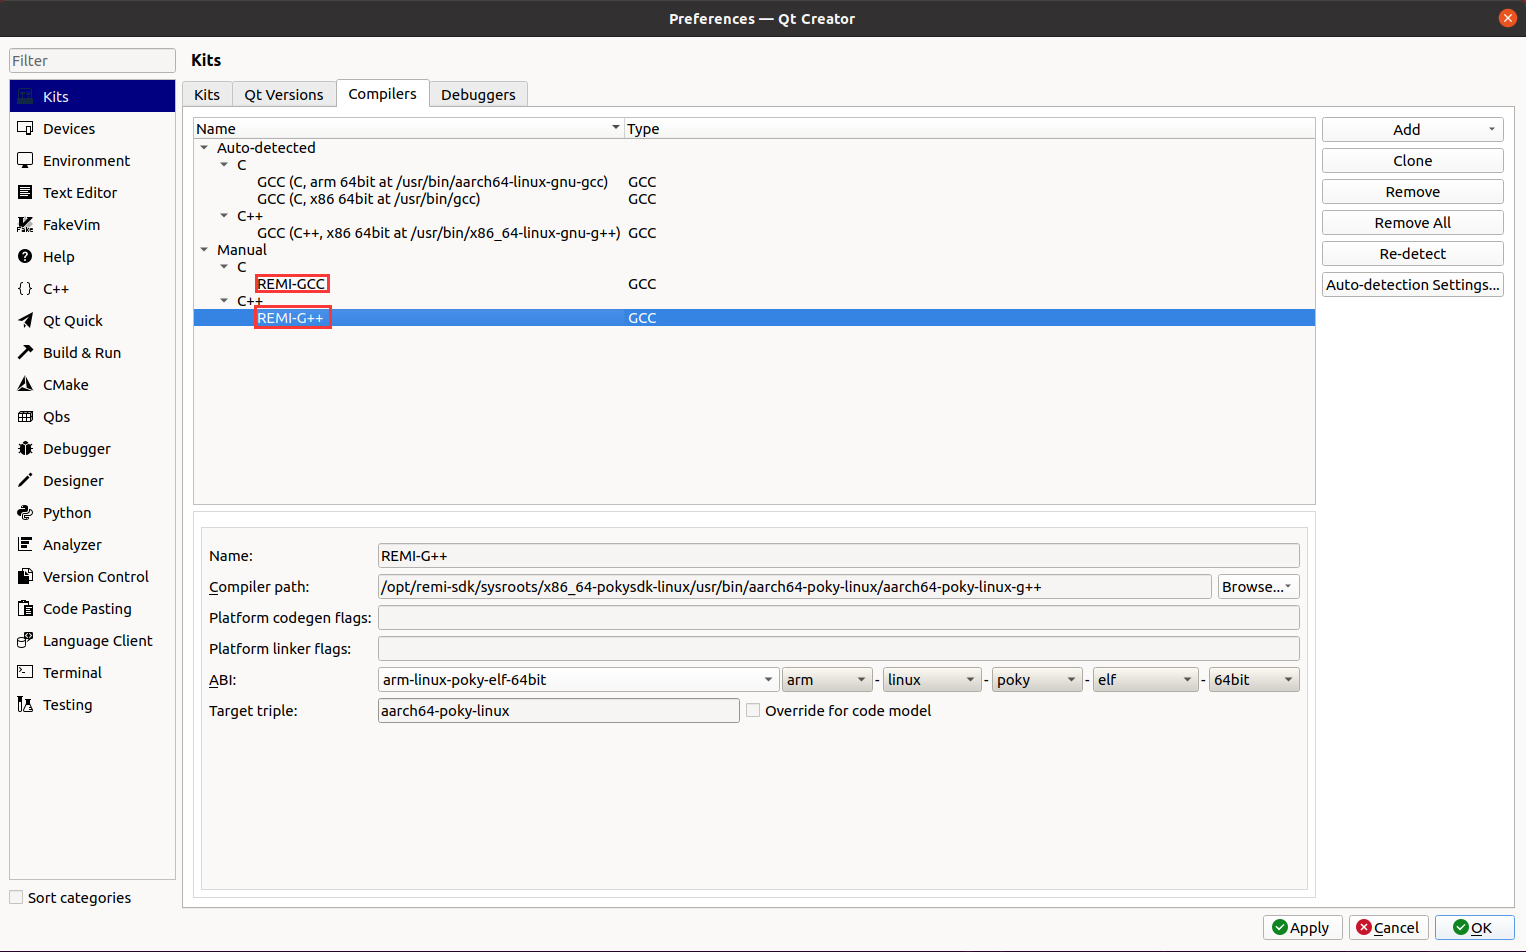Collapse the Auto-detected compilers group
Screen dimensions: 1526x952
[x=204, y=148]
